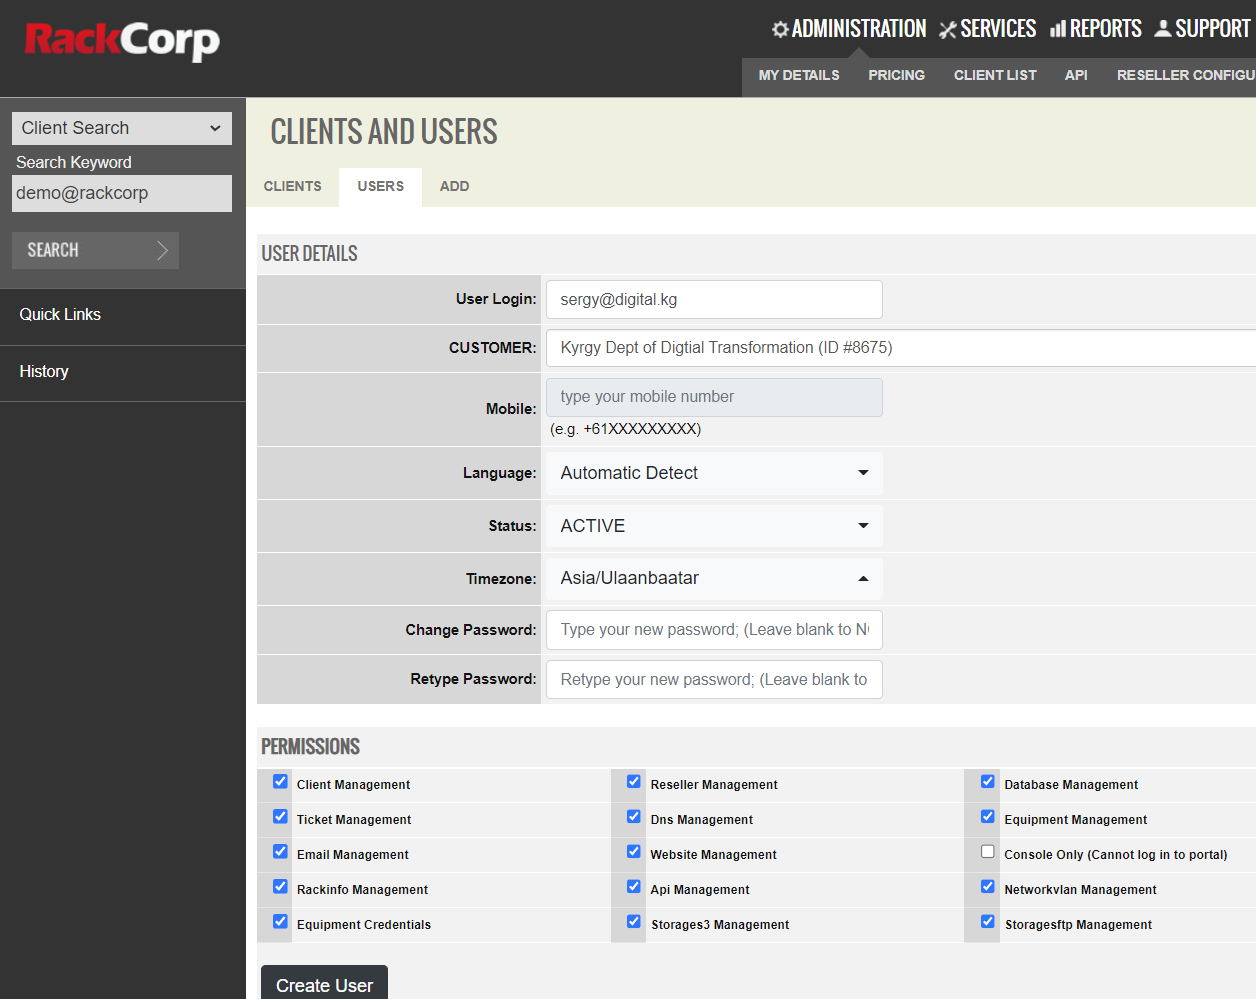
Task: Open the Reports menu
Action: (x=1096, y=29)
